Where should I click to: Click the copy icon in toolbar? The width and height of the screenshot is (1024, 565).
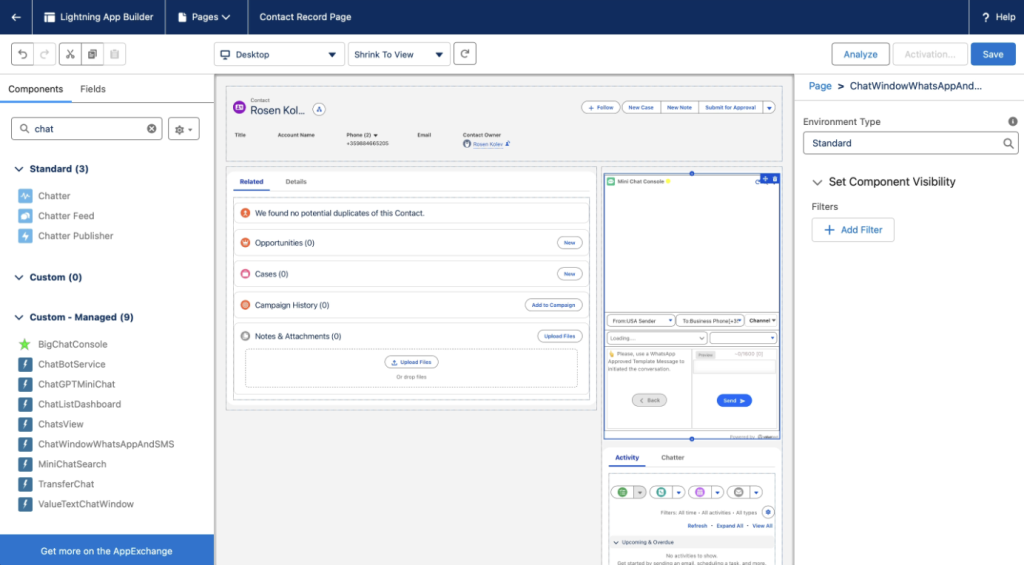(92, 54)
